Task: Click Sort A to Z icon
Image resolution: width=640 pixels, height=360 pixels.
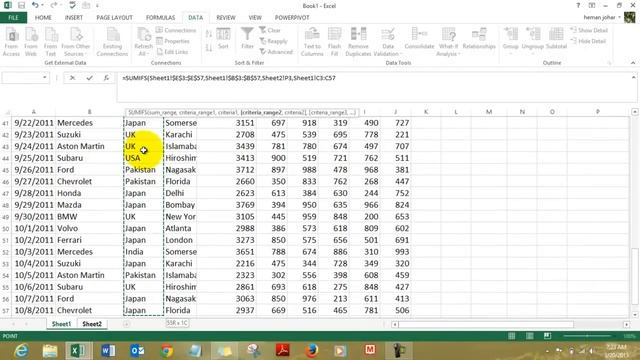Action: [209, 34]
